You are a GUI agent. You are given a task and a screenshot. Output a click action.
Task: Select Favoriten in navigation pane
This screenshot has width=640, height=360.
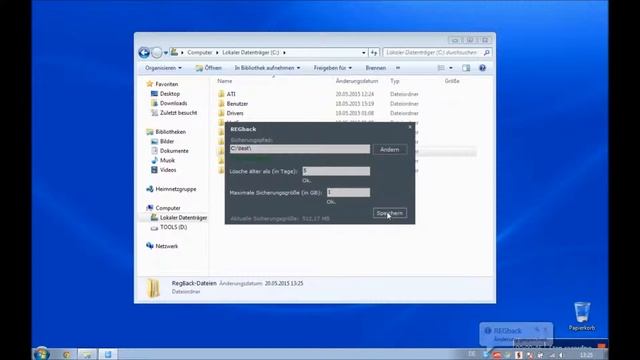[162, 84]
